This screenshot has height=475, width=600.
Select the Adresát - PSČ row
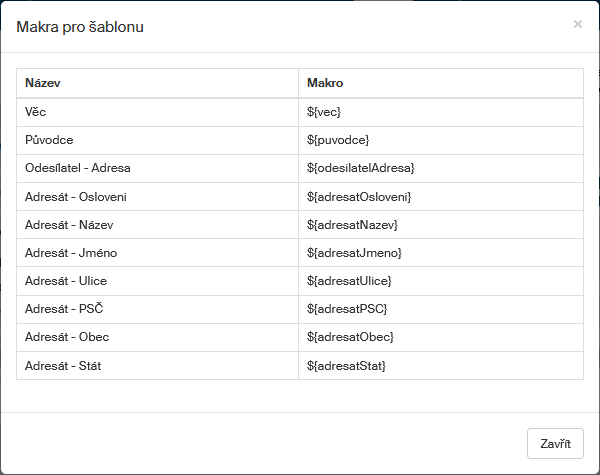coord(65,309)
